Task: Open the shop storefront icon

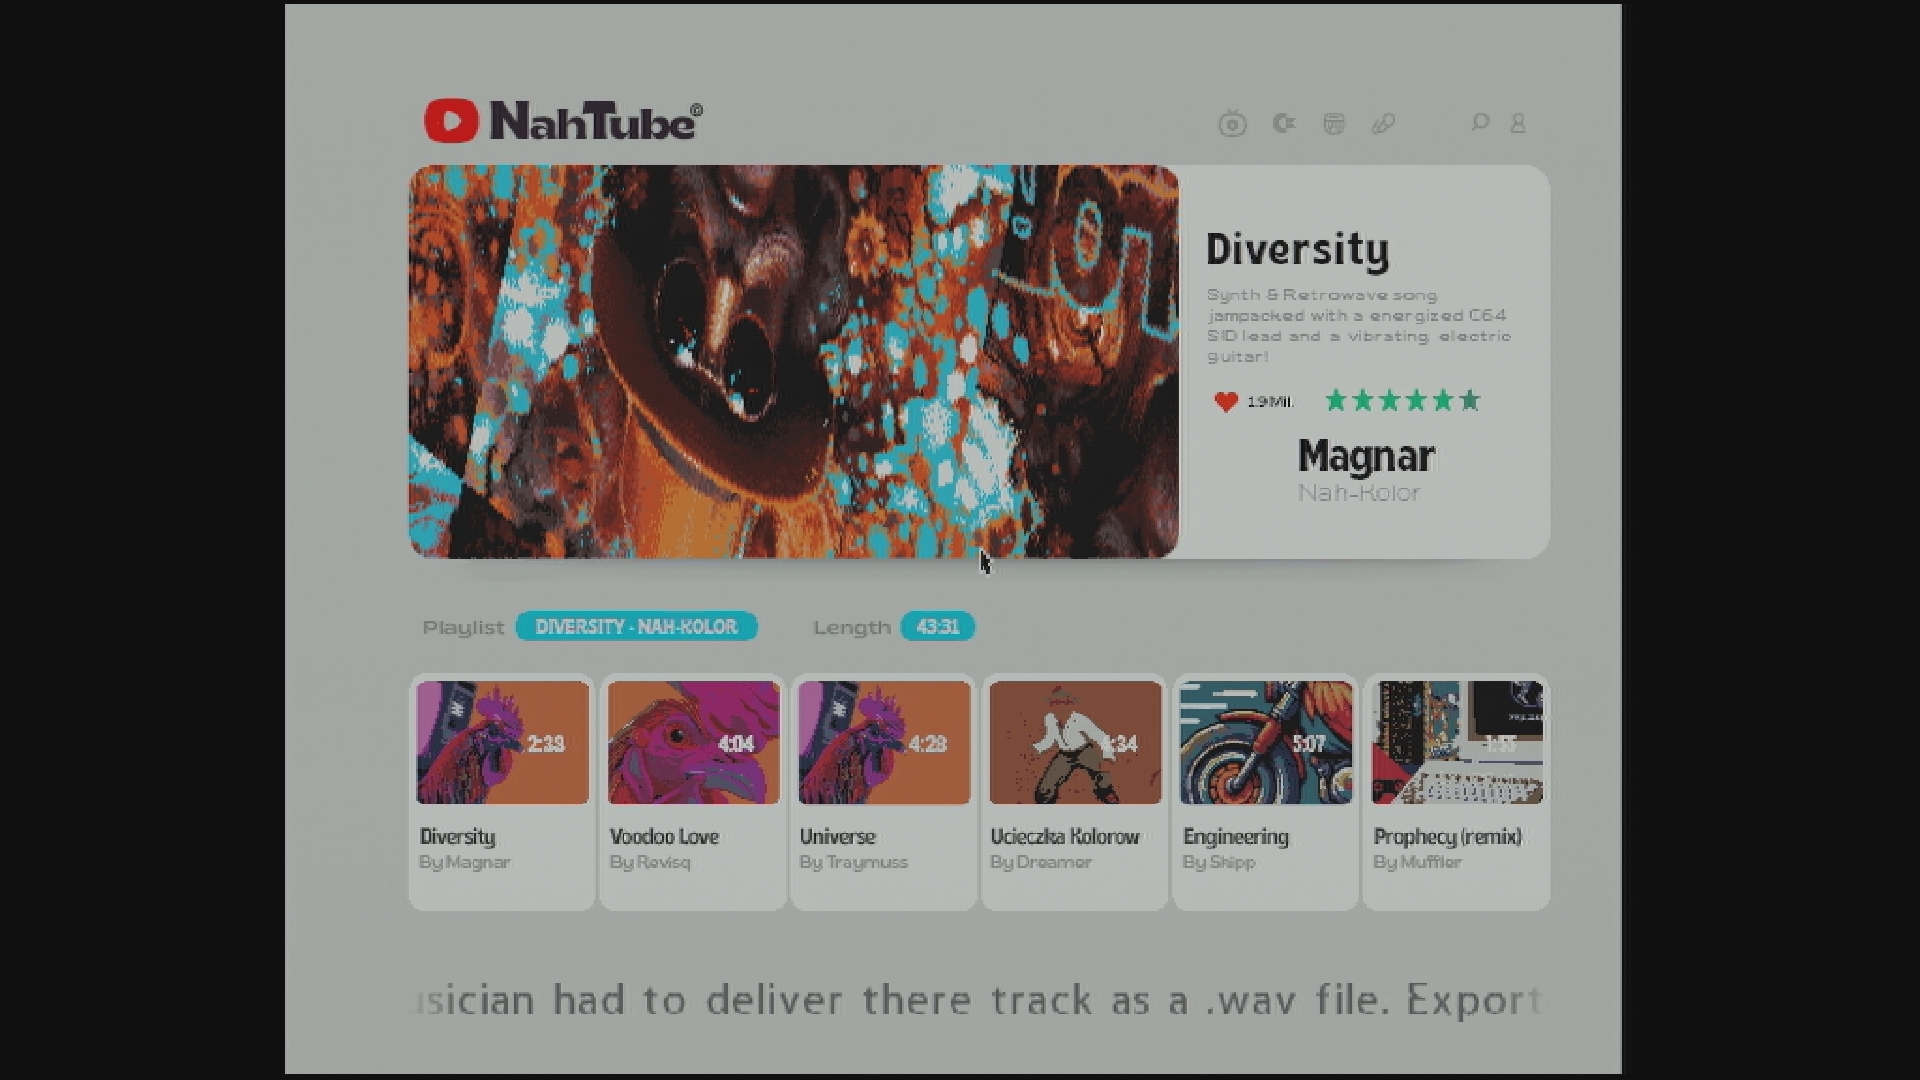Action: click(1334, 123)
